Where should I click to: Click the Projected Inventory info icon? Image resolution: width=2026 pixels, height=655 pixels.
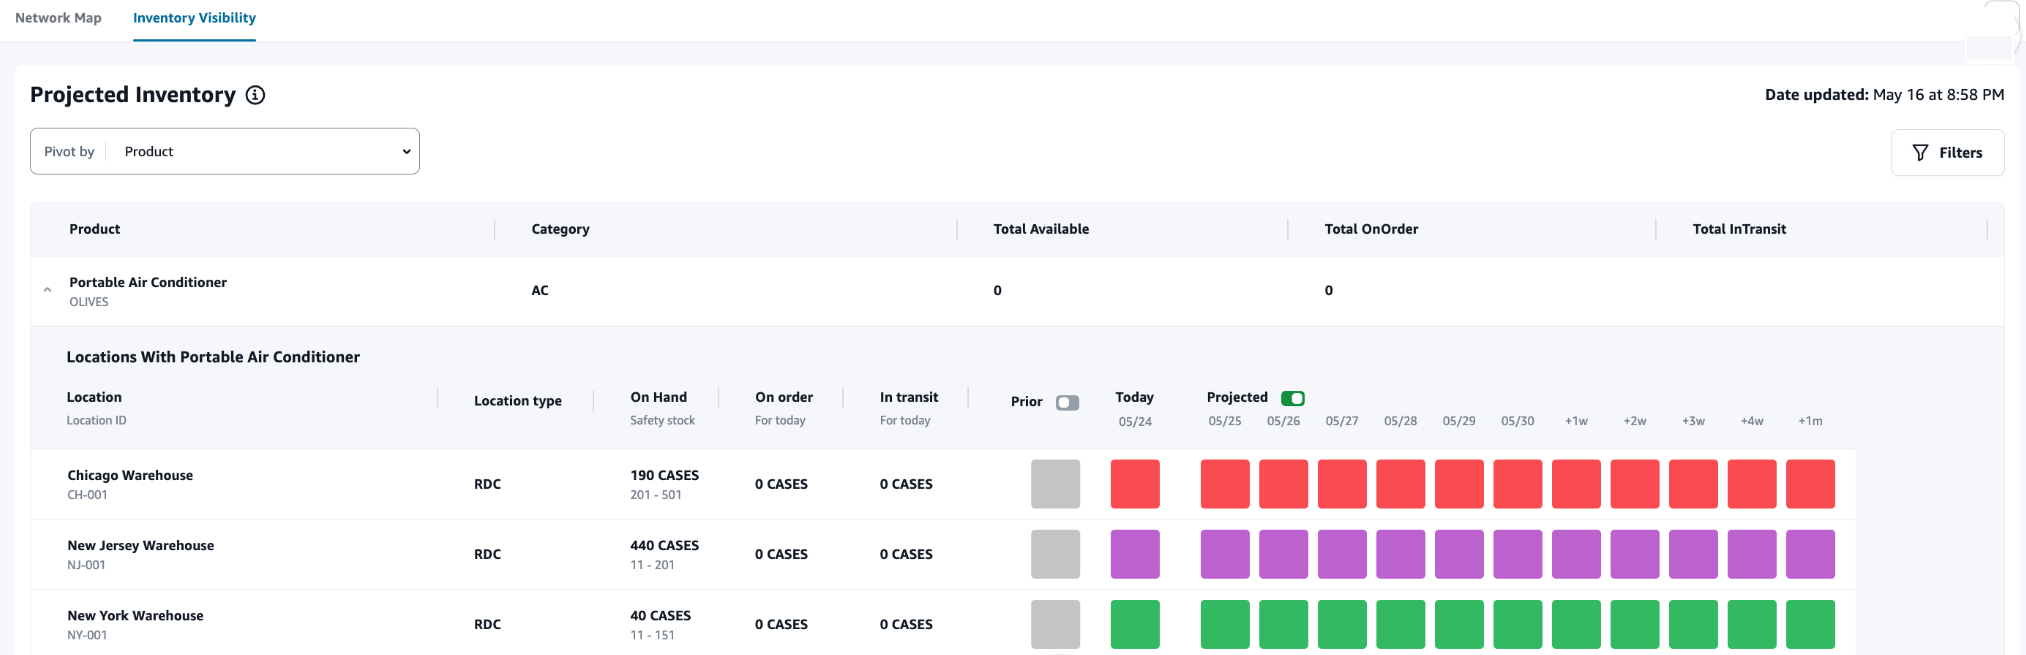256,95
